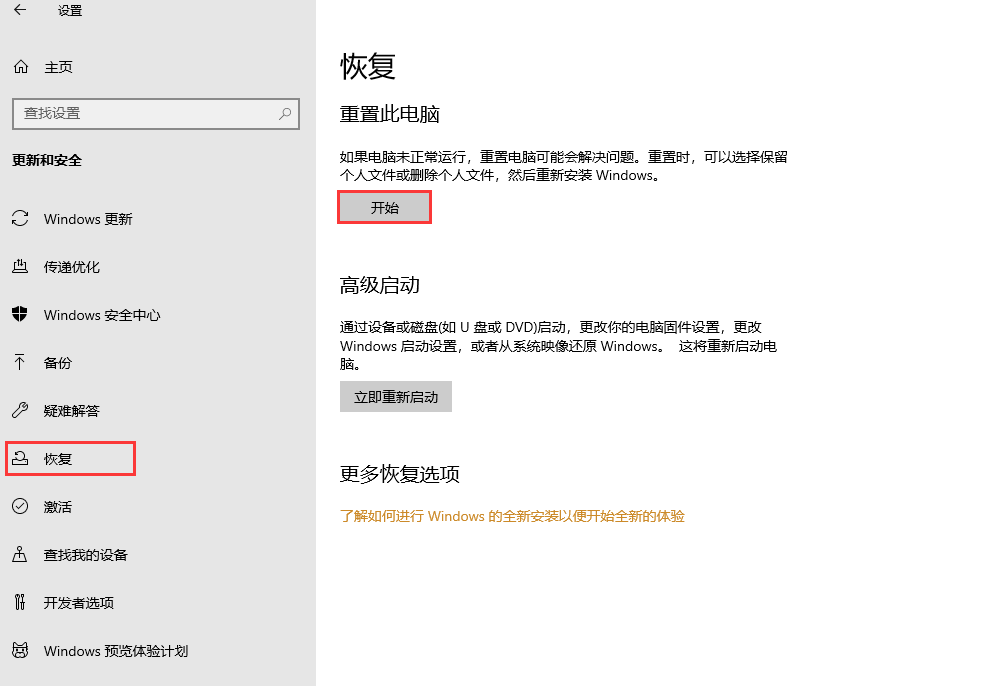
Task: Open 疑难解答 via its wrench icon
Action: click(21, 410)
